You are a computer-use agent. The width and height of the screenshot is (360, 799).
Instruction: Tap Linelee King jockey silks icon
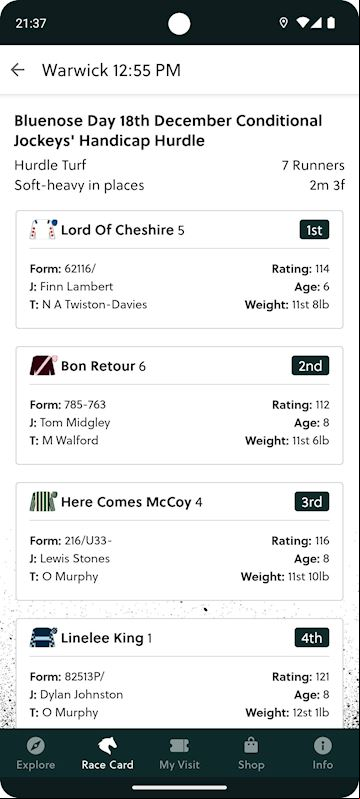coord(43,637)
